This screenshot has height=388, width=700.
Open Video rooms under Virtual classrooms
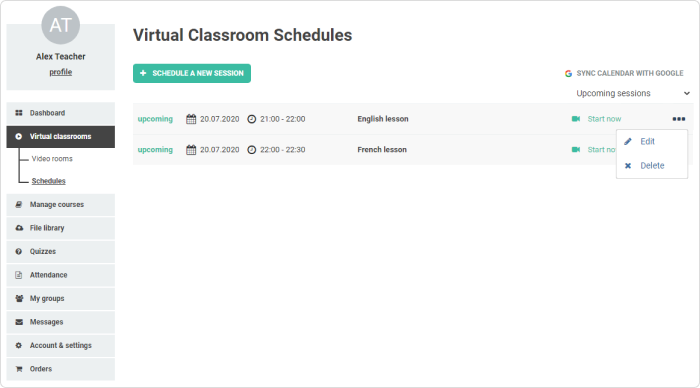tap(52, 159)
